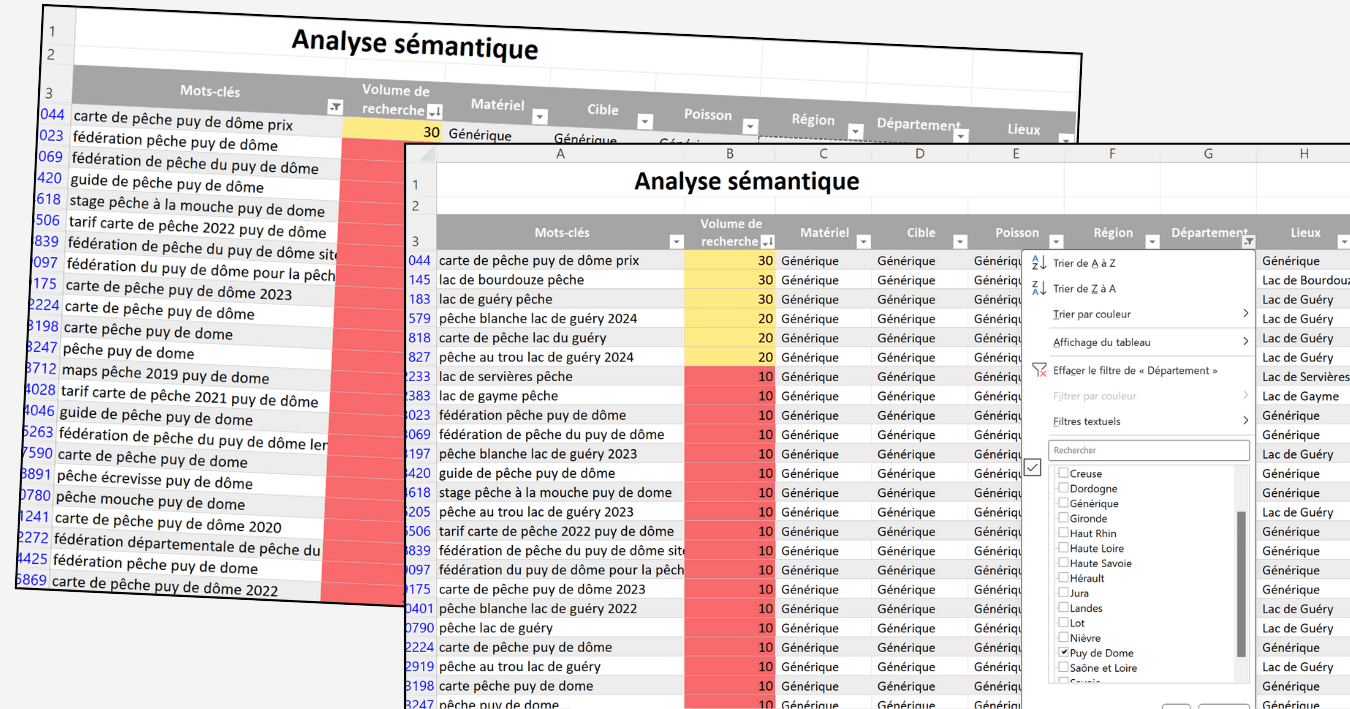Screen dimensions: 1350x709
Task: Choose Trier de Z à A
Action: (x=1084, y=288)
